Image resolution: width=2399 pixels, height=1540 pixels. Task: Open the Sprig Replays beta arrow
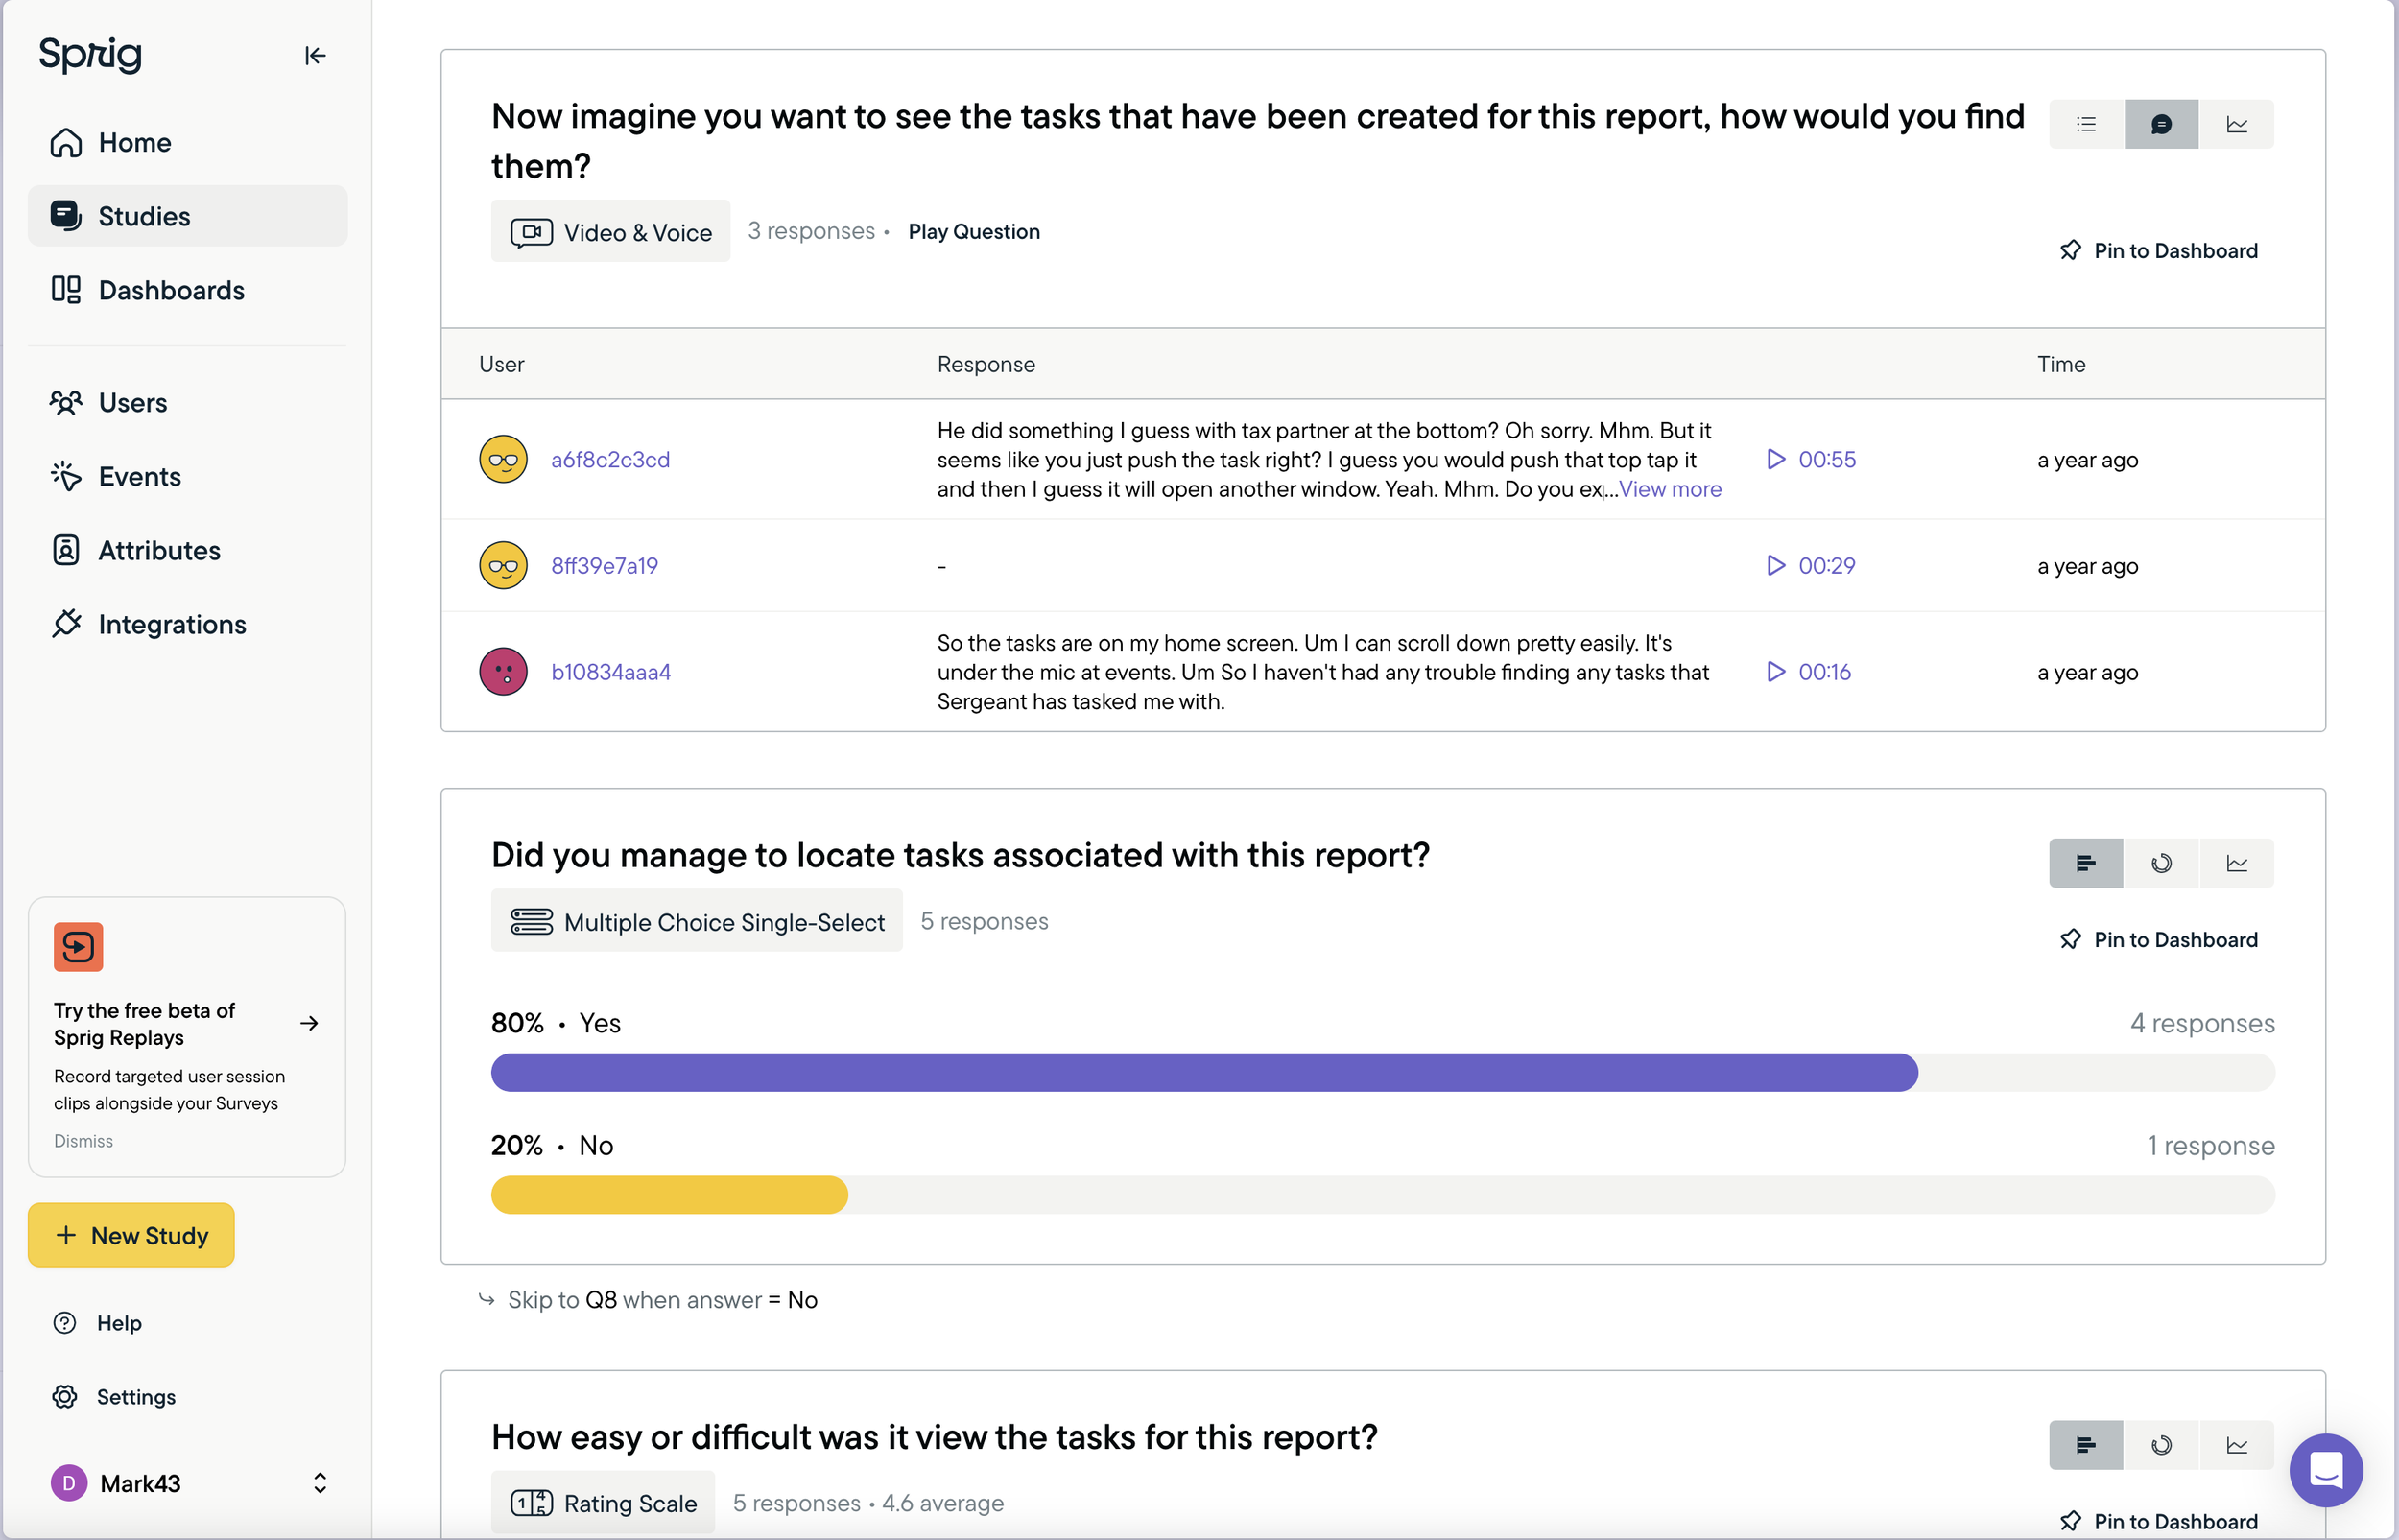pos(310,1023)
